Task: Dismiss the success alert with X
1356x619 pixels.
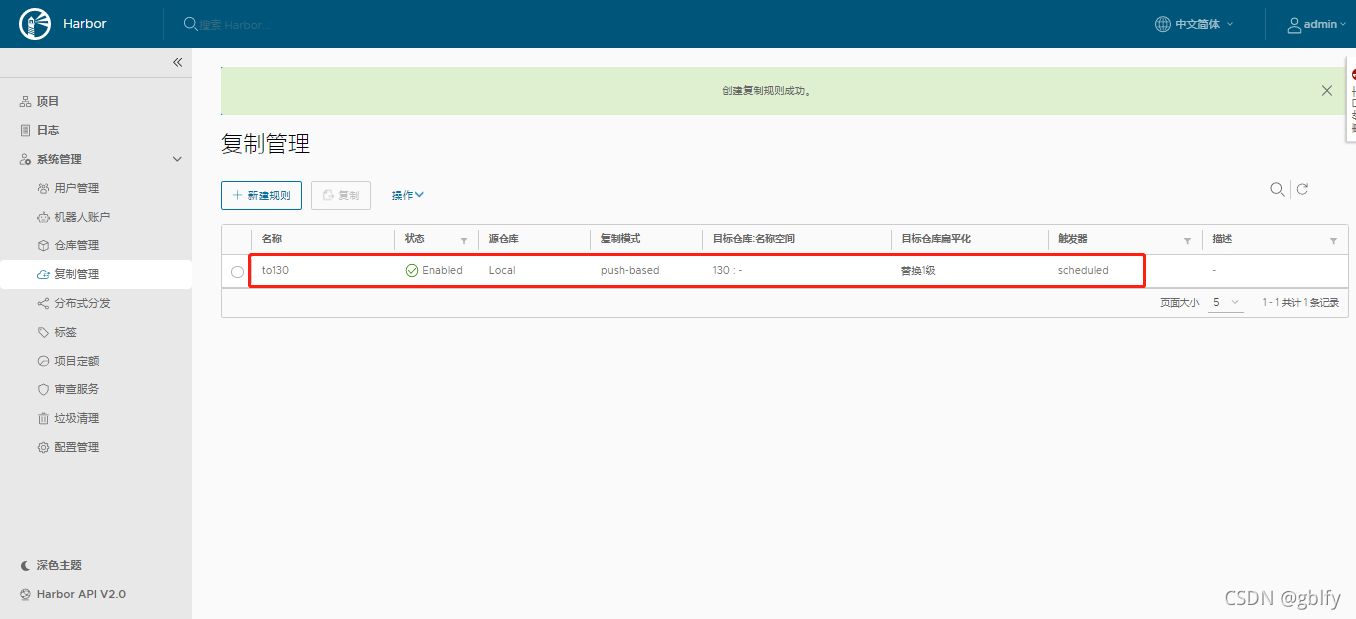Action: pos(1327,90)
